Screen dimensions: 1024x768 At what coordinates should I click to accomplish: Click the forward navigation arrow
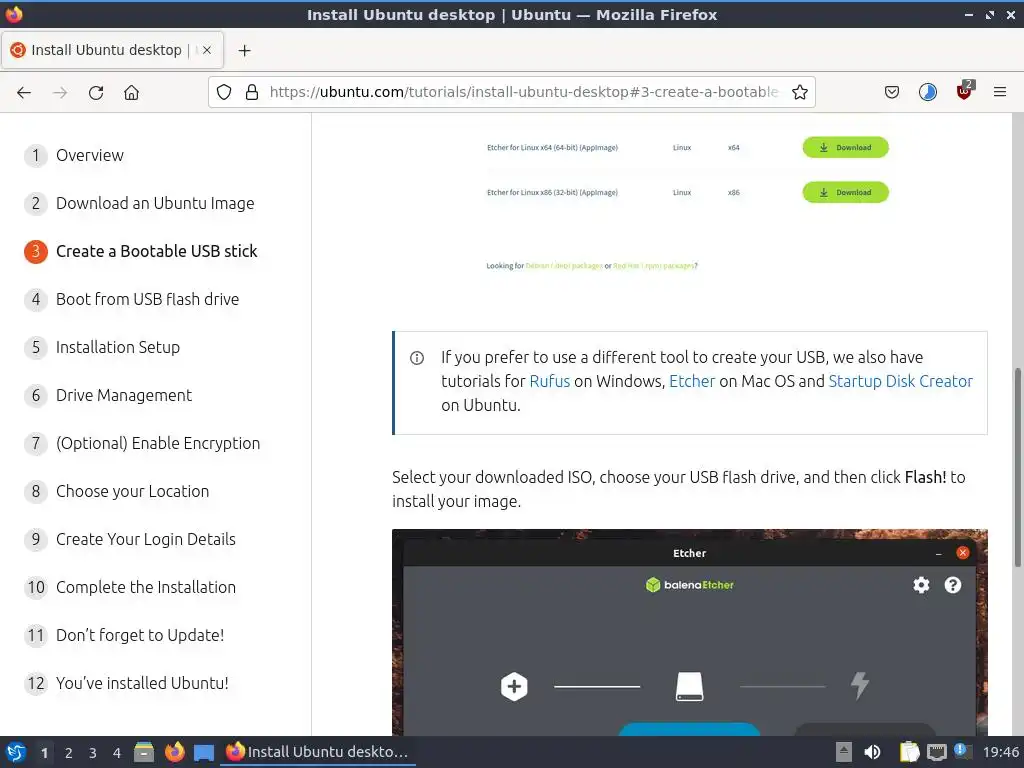pos(60,93)
